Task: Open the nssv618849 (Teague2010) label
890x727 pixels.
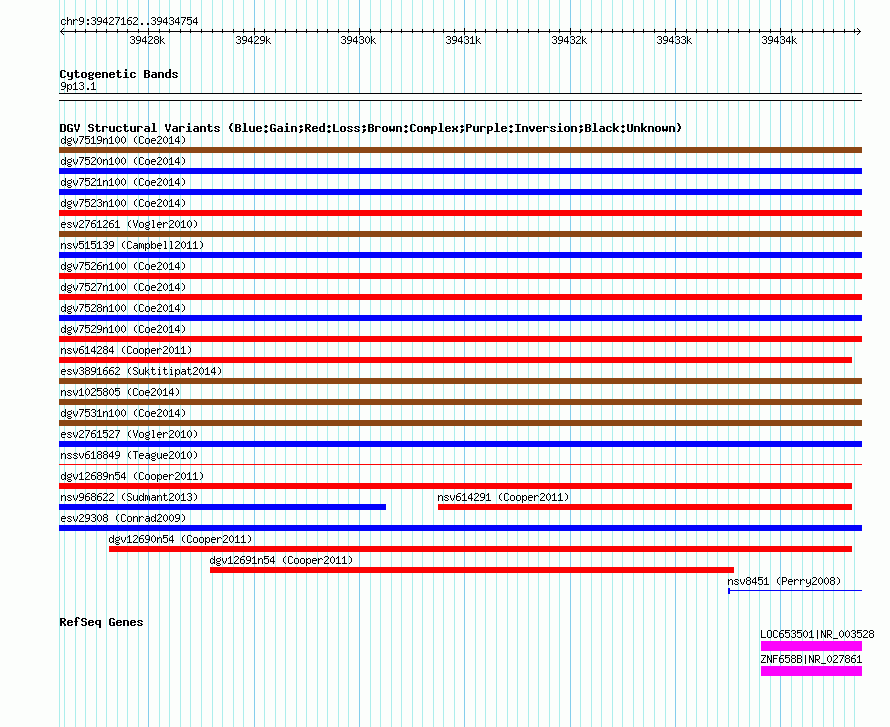Action: pos(129,455)
